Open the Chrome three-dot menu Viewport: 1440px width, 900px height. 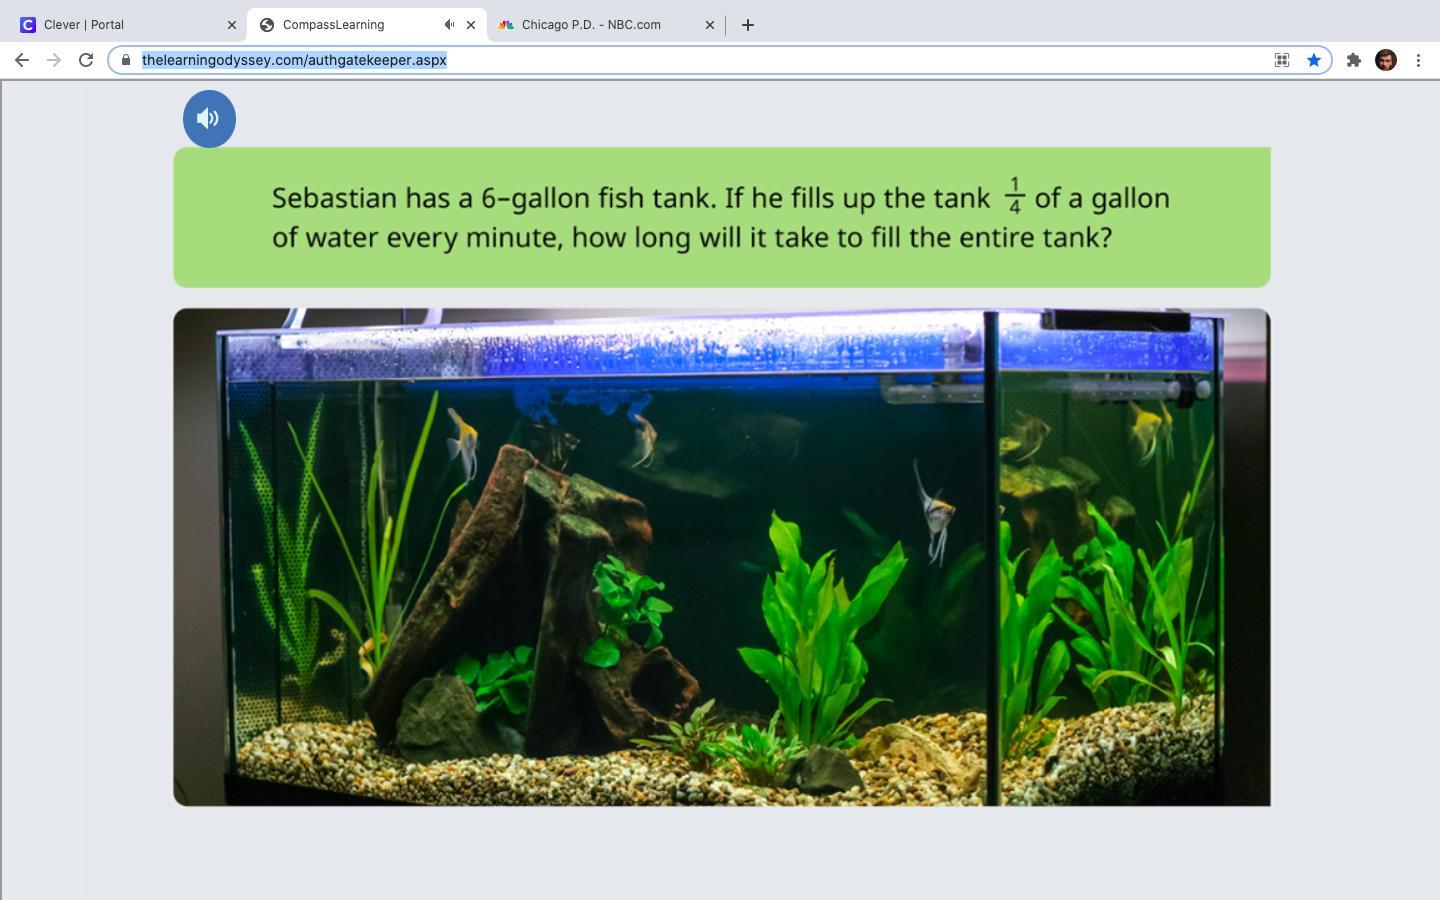[x=1418, y=60]
